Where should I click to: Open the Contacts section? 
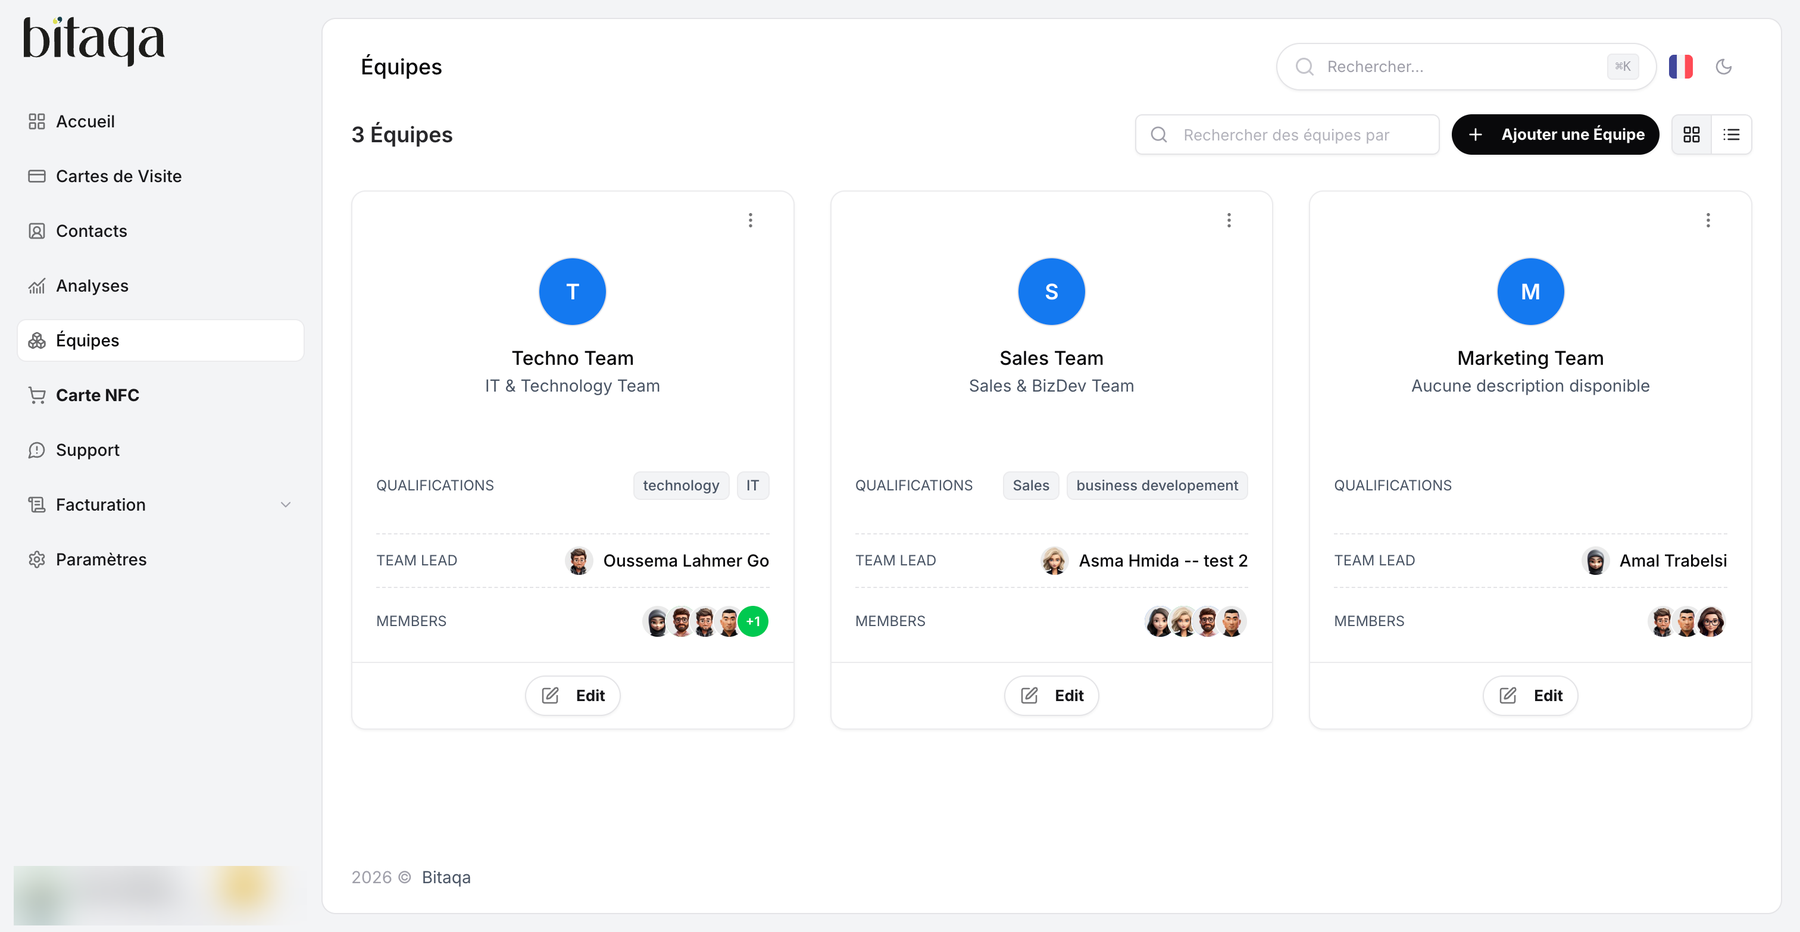[x=160, y=231]
